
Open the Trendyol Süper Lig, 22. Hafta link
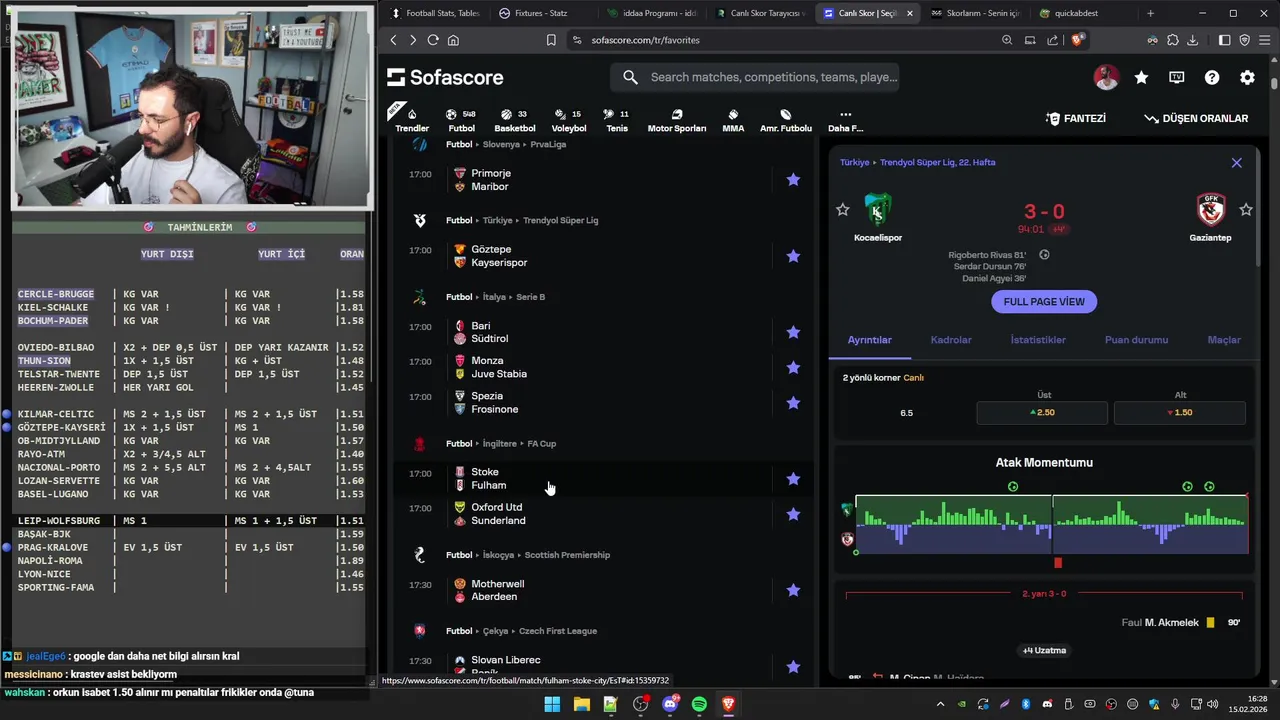click(937, 162)
